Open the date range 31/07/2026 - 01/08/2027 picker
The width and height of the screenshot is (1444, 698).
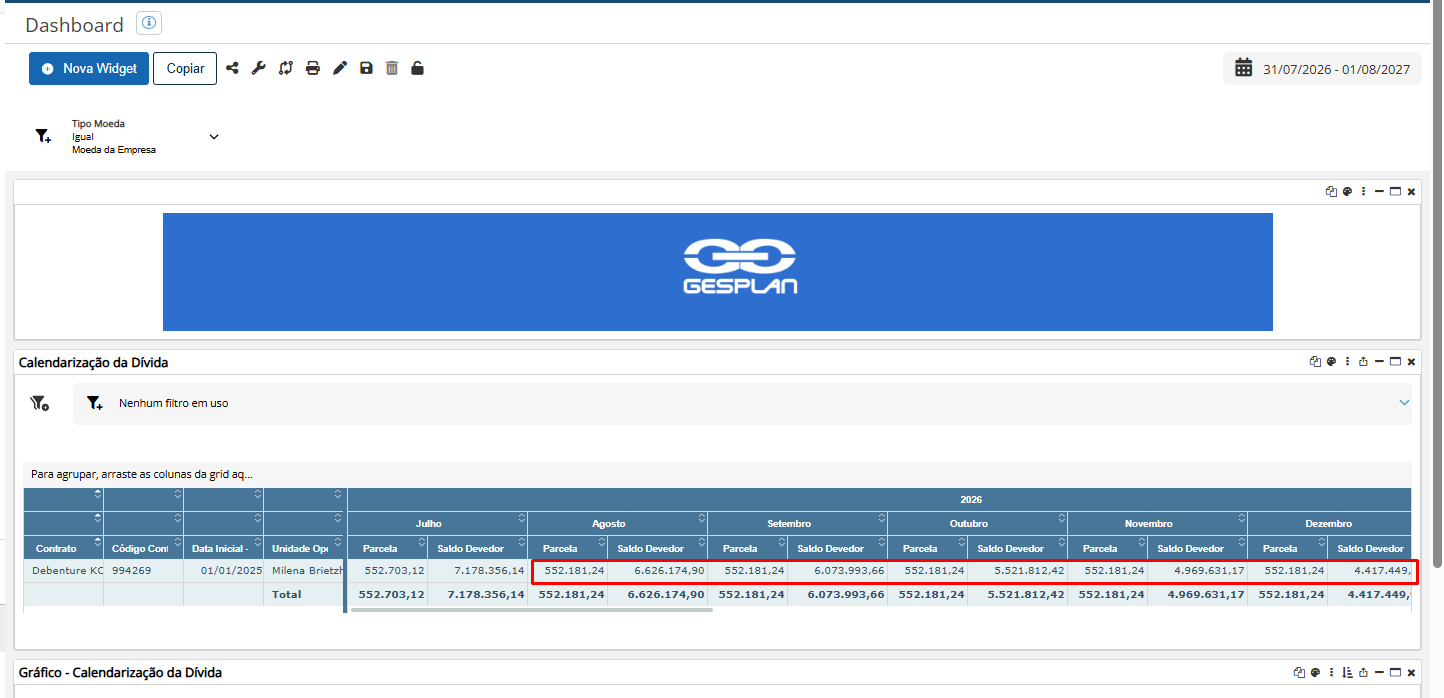pyautogui.click(x=1322, y=68)
